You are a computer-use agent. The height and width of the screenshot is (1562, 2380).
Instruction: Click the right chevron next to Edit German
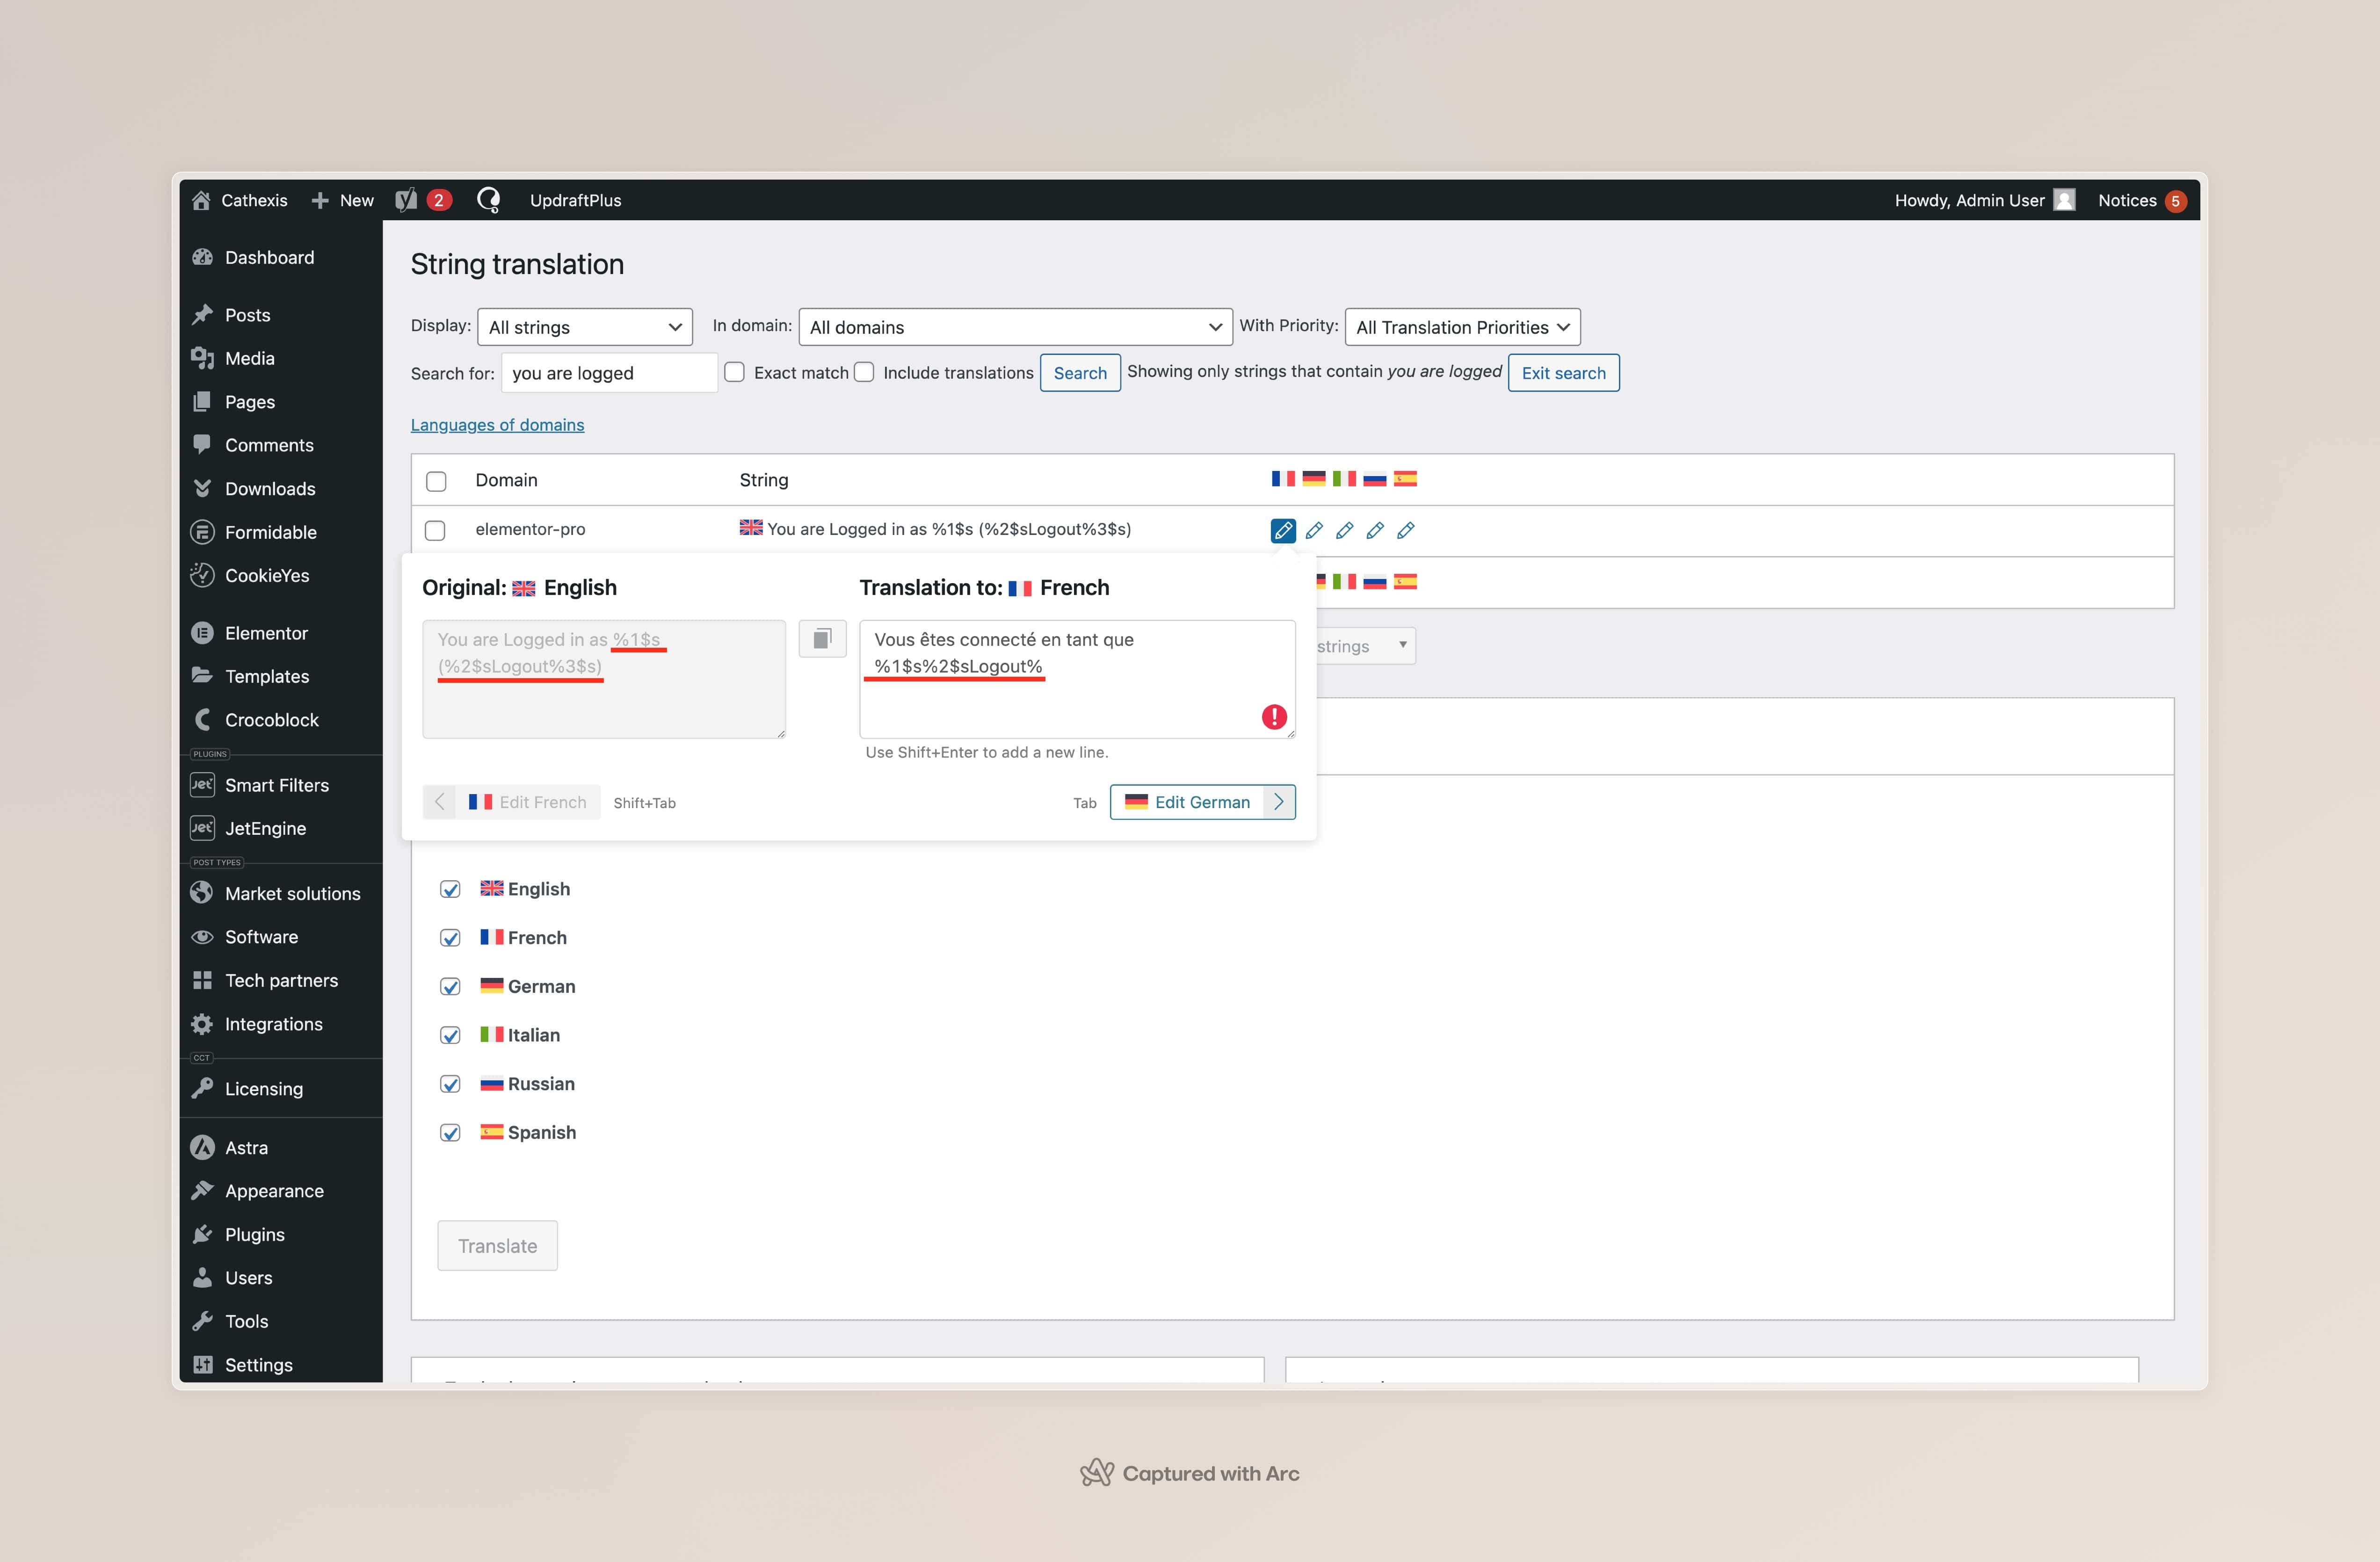click(1279, 802)
